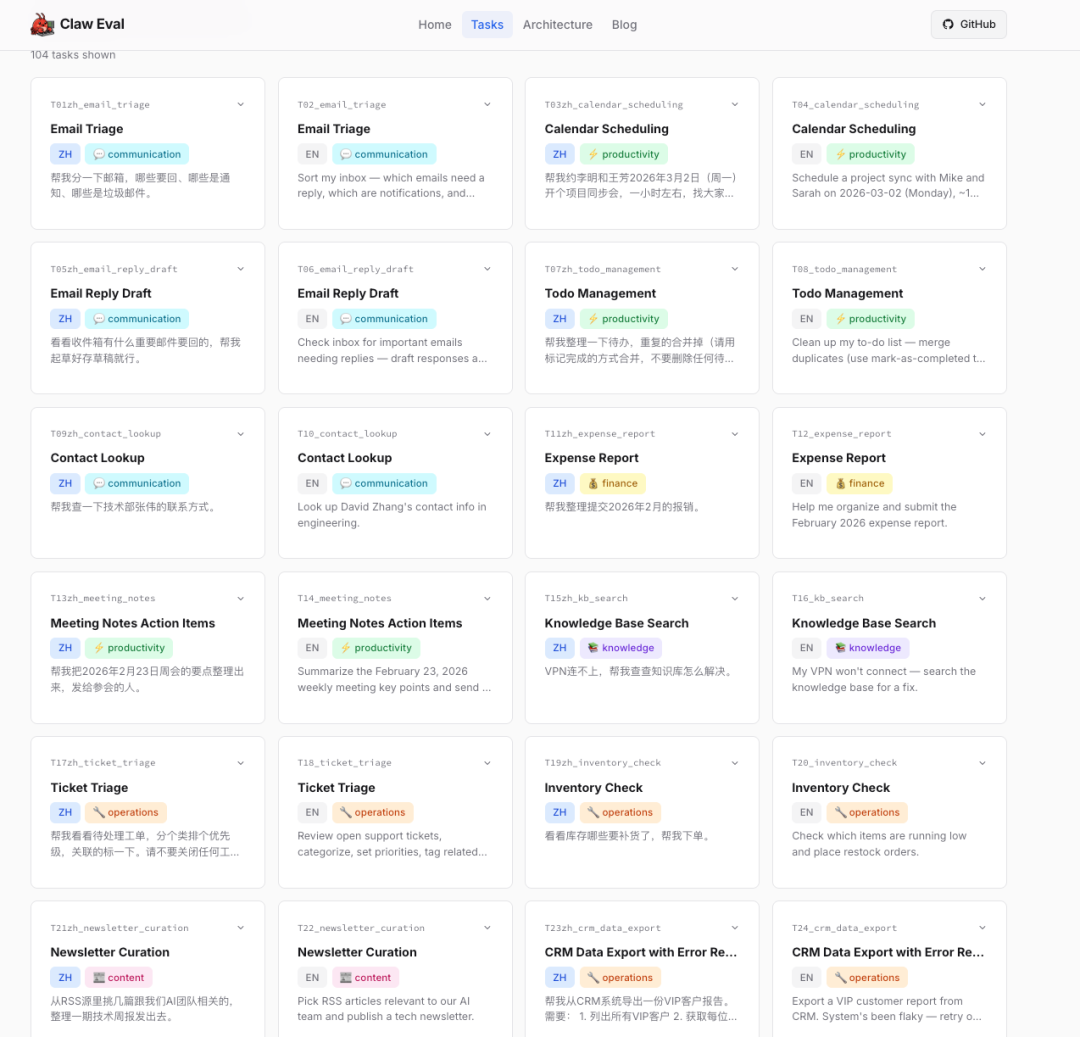The height and width of the screenshot is (1037, 1080).
Task: Expand the T12_expense_report card chevron
Action: tap(982, 434)
